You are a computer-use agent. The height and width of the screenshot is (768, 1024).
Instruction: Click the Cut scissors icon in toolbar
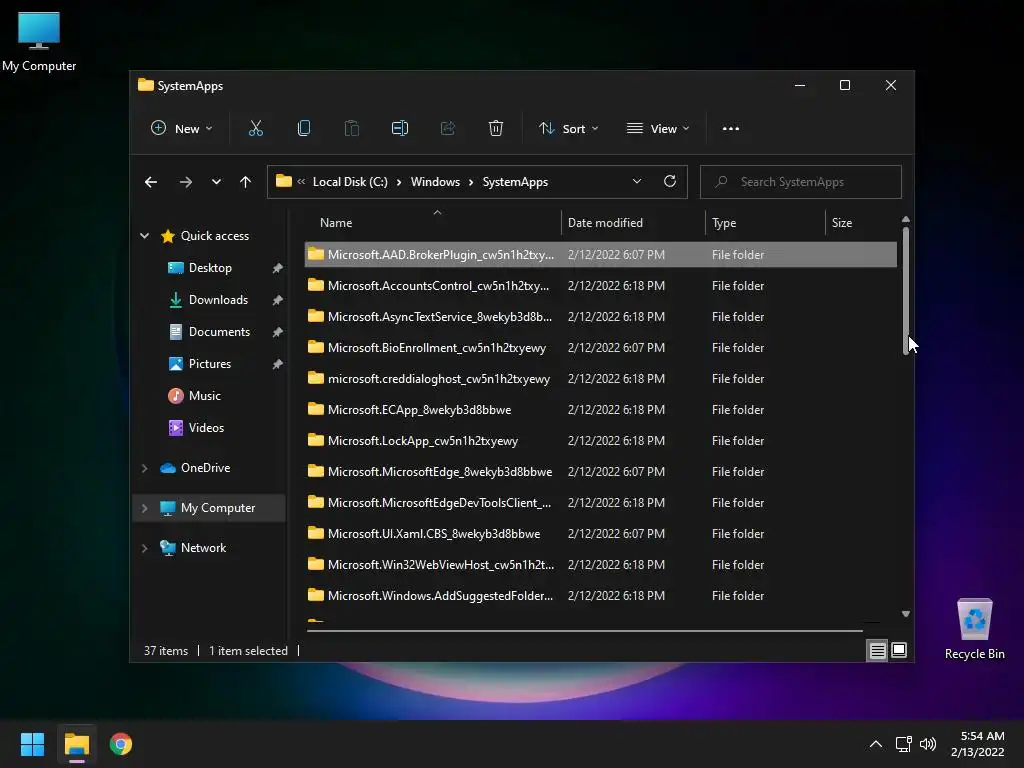255,129
